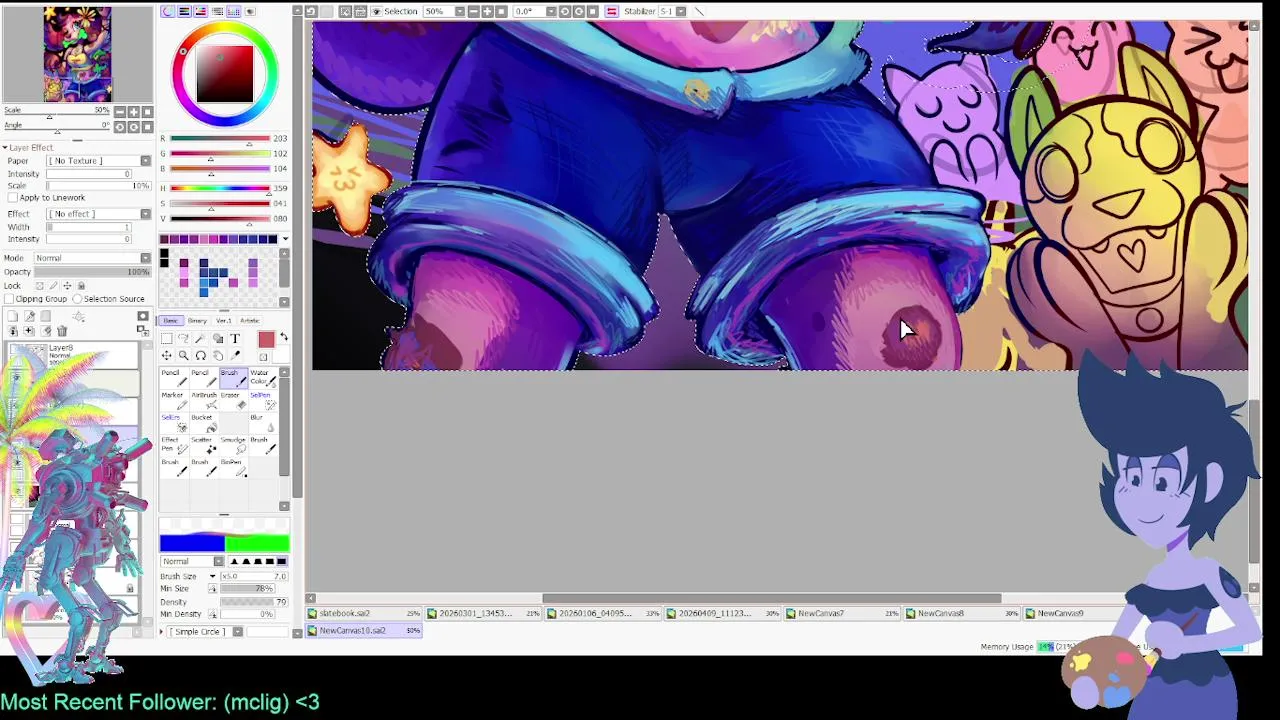This screenshot has height=720, width=1280.
Task: Select the Eyedropper color picker tool
Action: tap(235, 355)
